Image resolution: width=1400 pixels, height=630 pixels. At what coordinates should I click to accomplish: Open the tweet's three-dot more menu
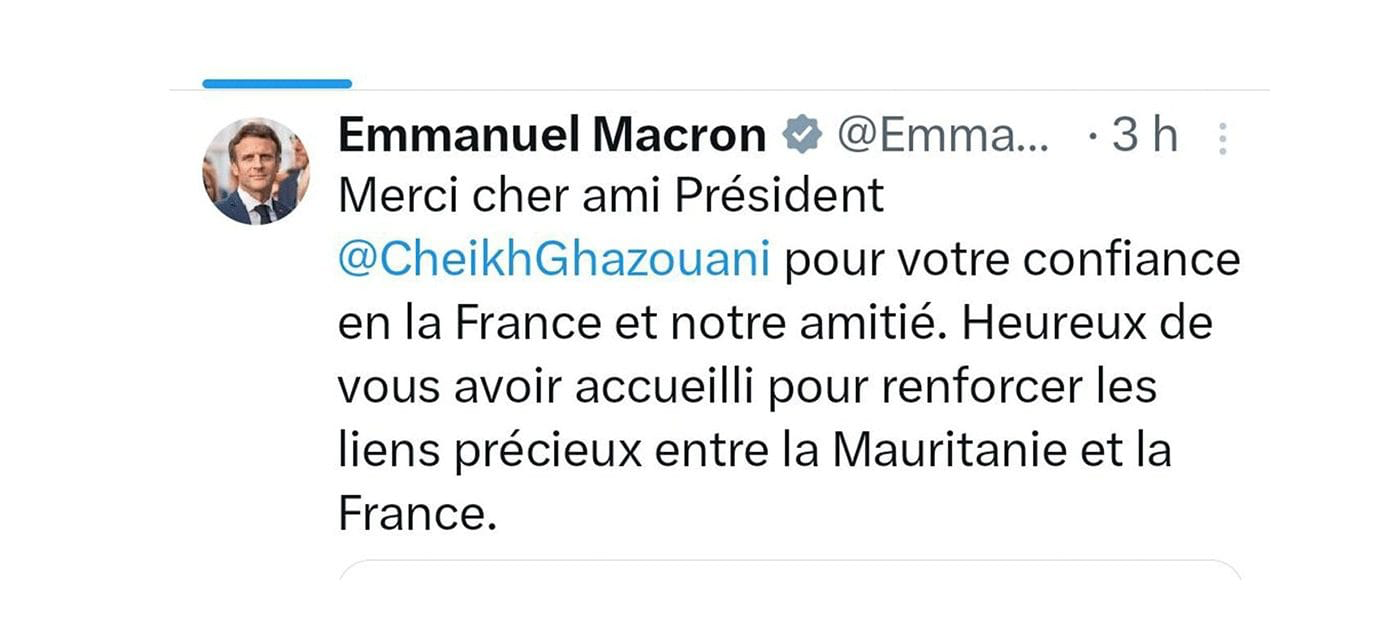click(1221, 138)
